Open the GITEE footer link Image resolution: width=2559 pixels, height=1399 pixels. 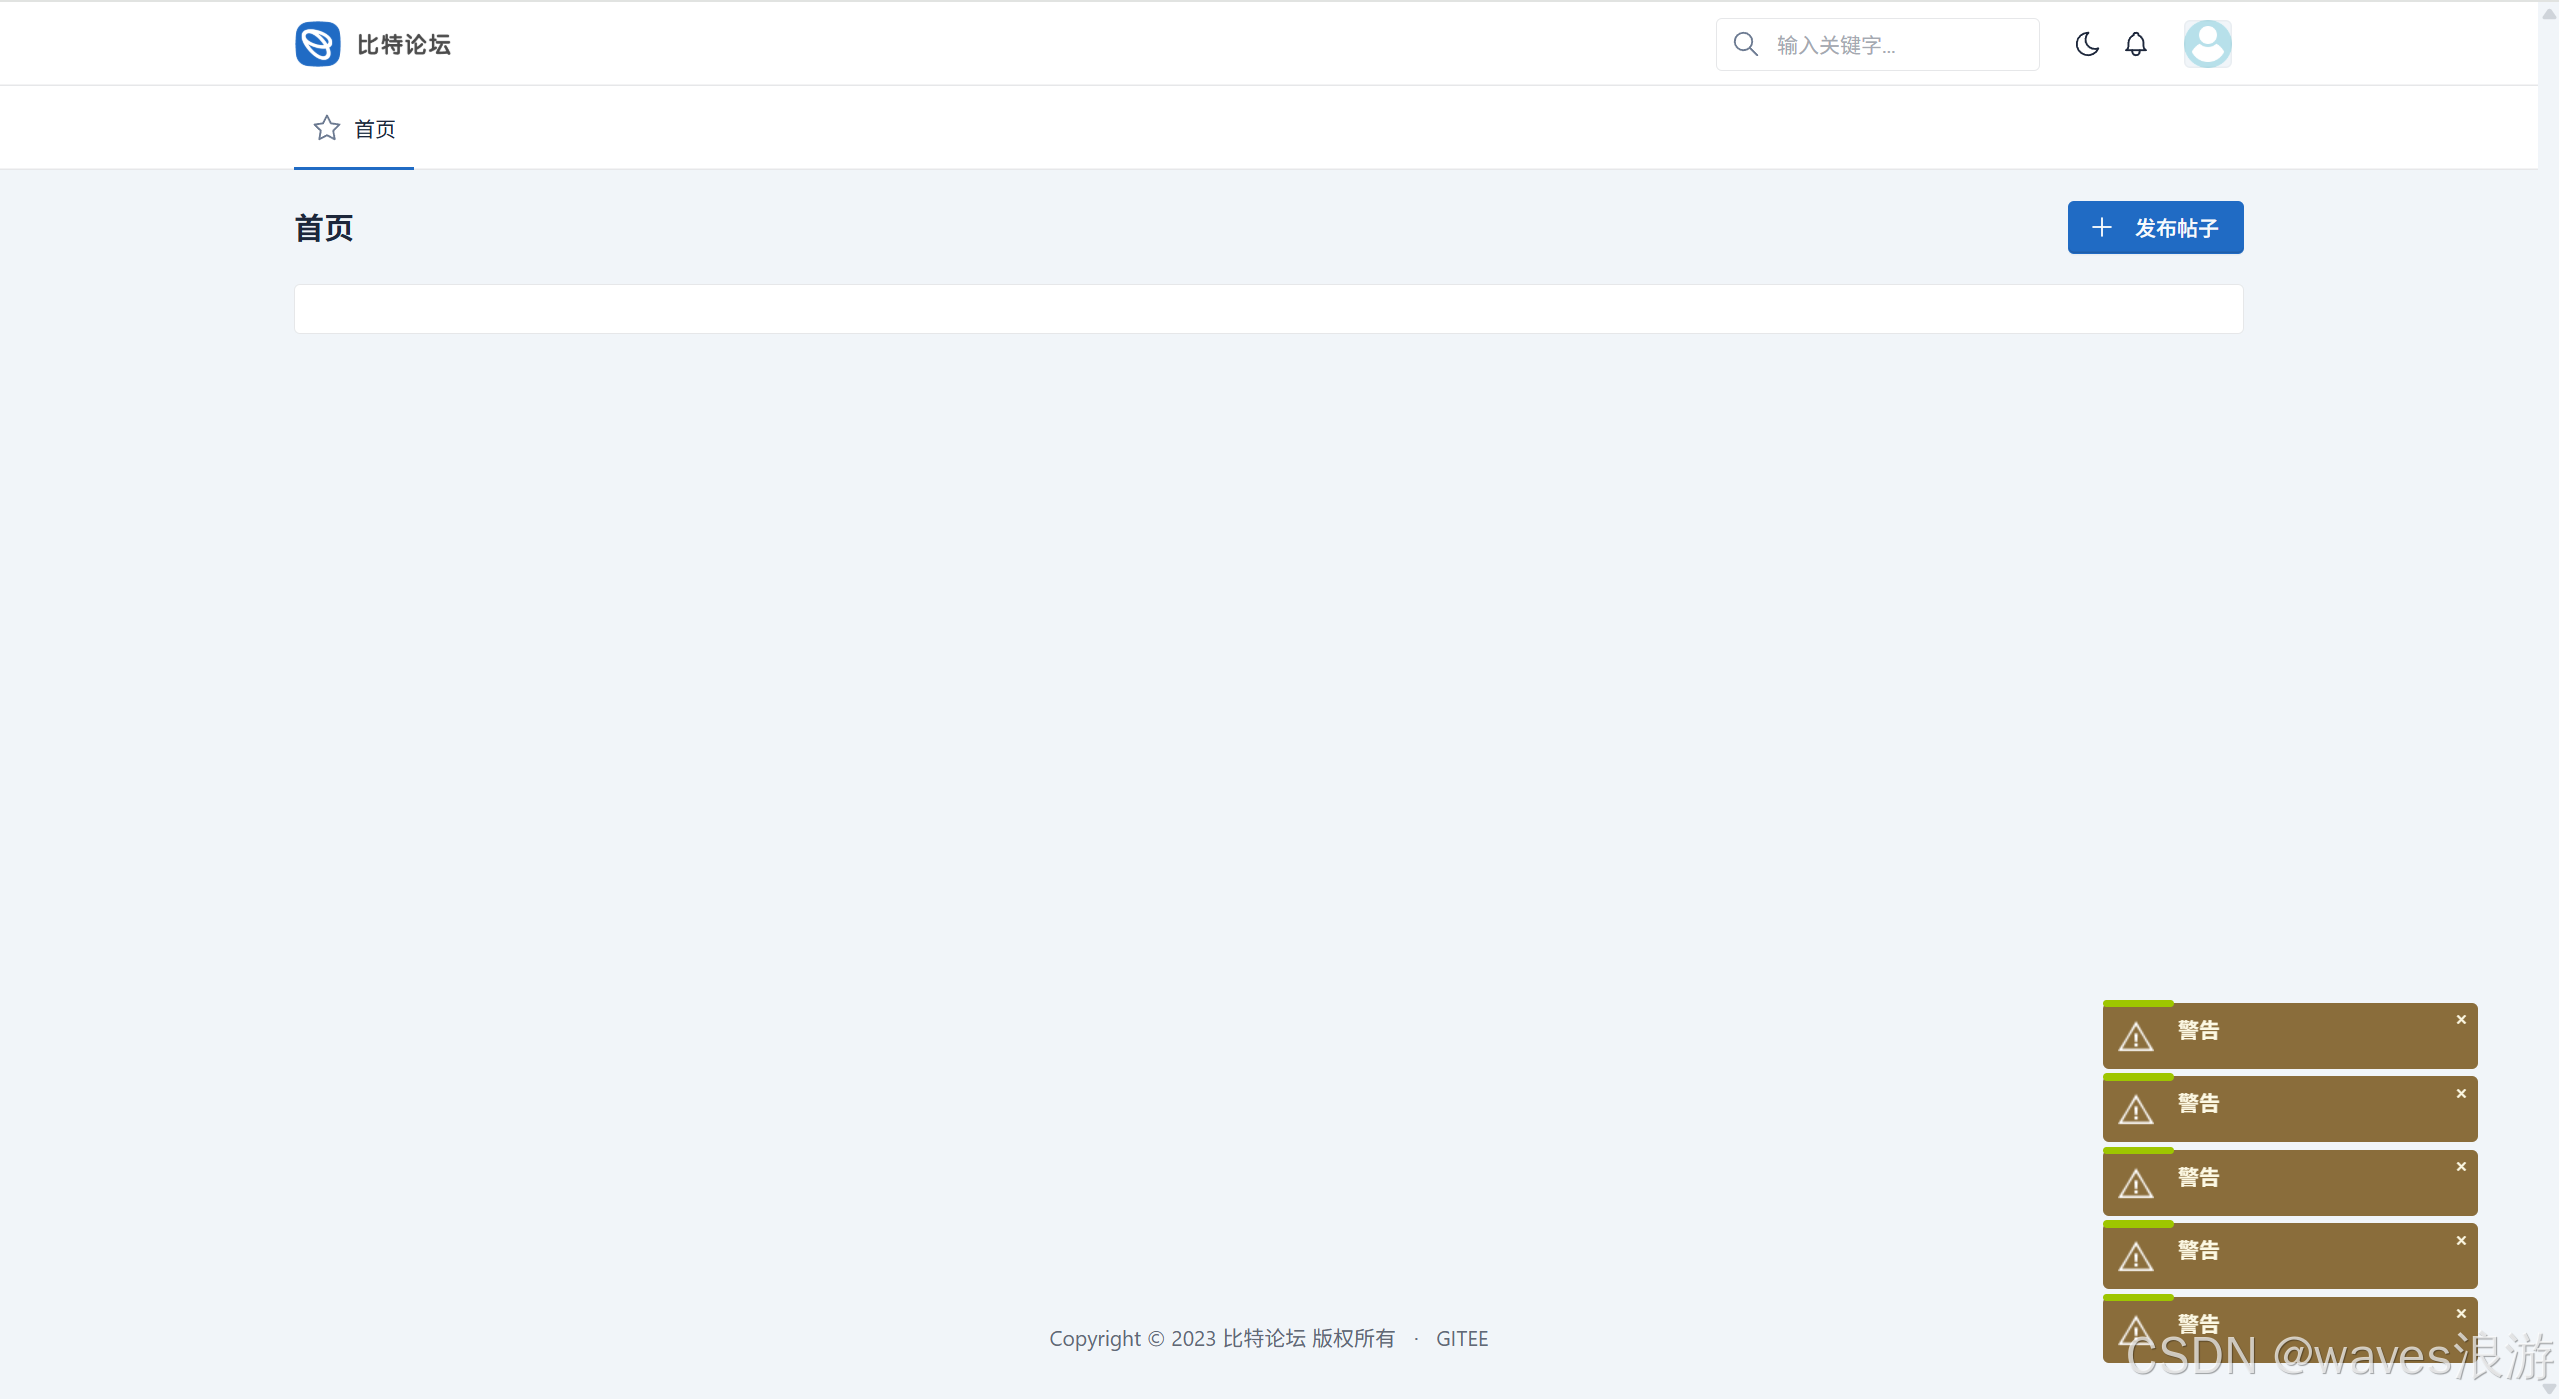[x=1461, y=1338]
